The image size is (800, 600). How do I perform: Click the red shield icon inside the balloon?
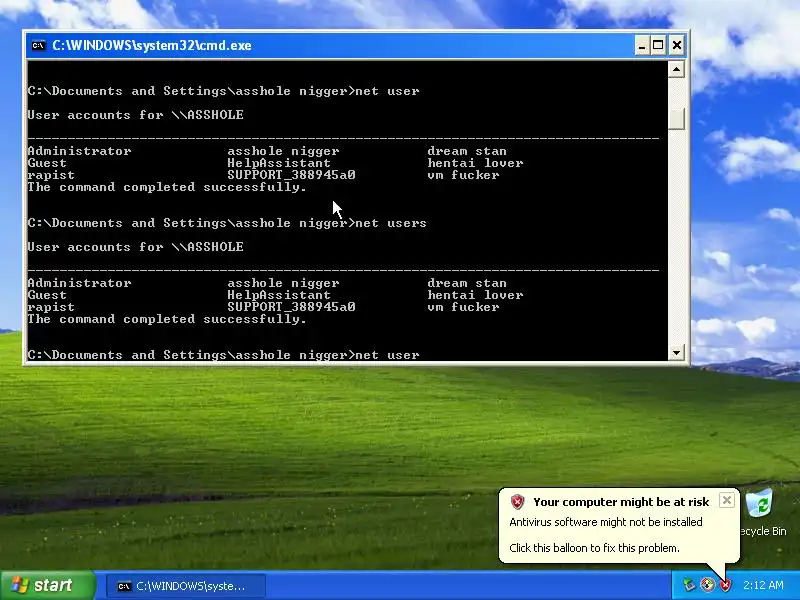pyautogui.click(x=517, y=502)
